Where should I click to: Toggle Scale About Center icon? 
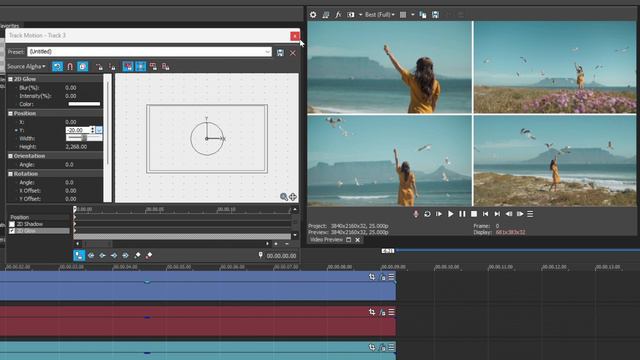tap(140, 67)
